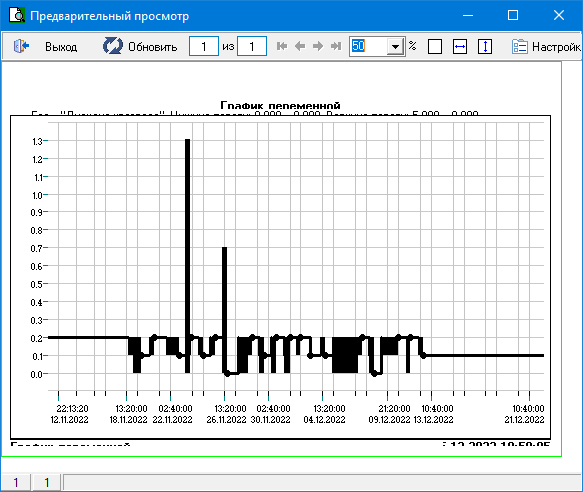Click the 04.12.2022 date label
The width and height of the screenshot is (583, 492).
(x=324, y=420)
